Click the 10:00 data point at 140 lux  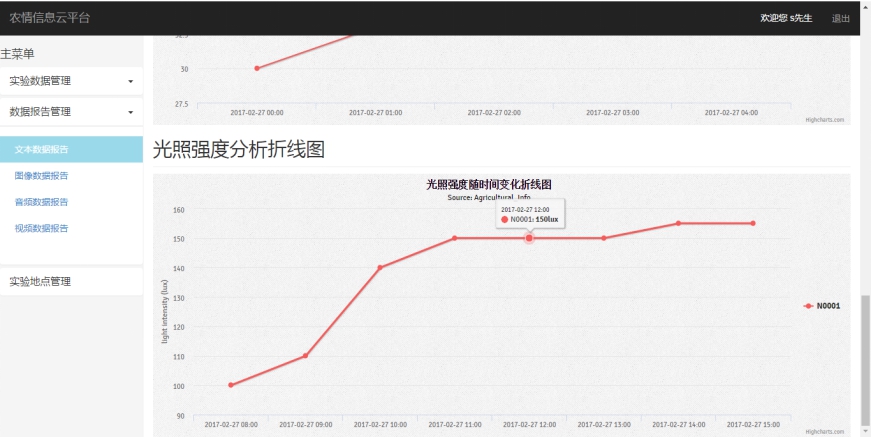coord(380,268)
